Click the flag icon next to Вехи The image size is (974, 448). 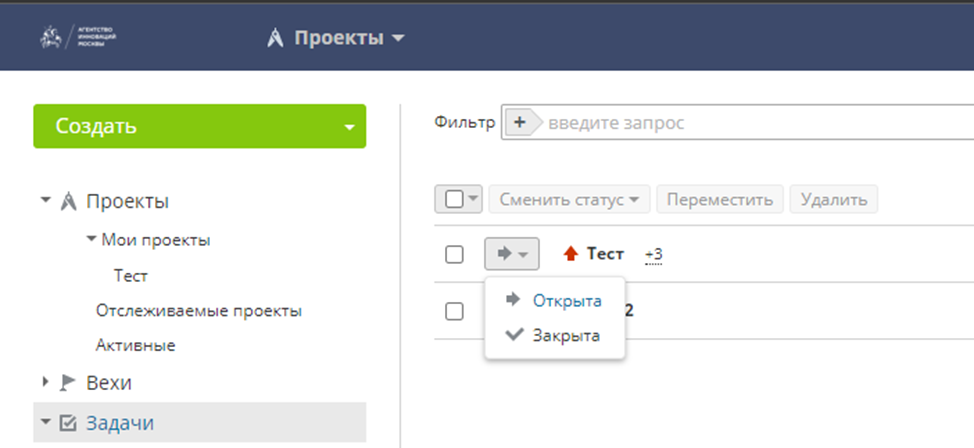69,382
